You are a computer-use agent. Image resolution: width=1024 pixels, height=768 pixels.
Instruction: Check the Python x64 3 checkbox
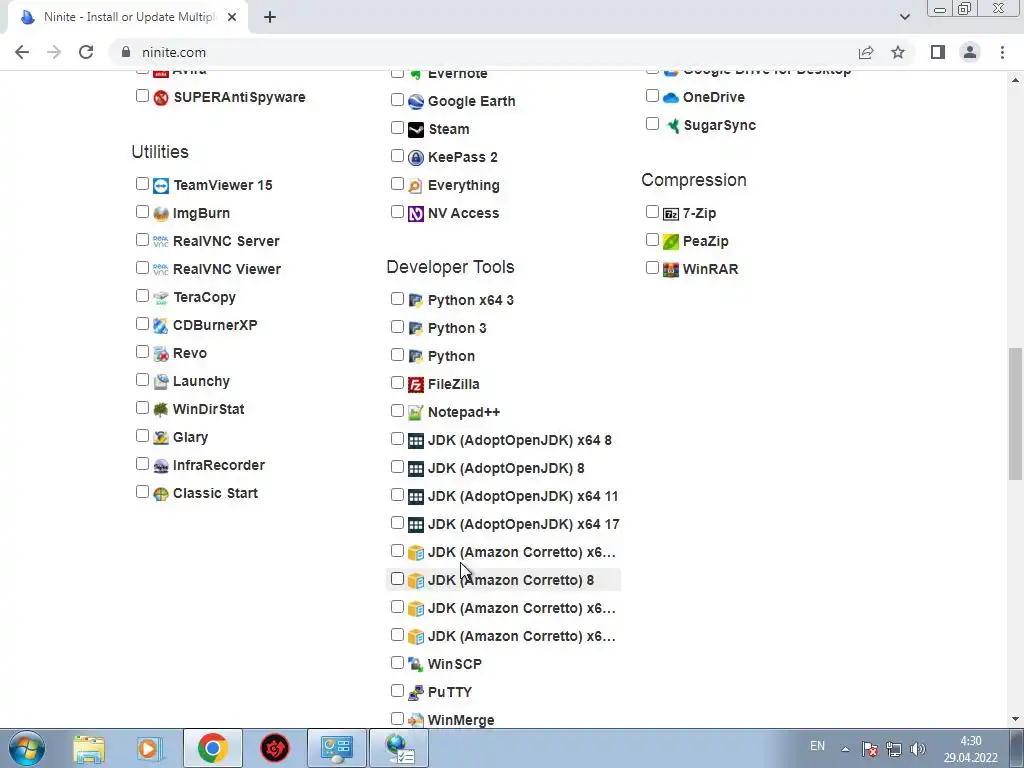(x=397, y=299)
